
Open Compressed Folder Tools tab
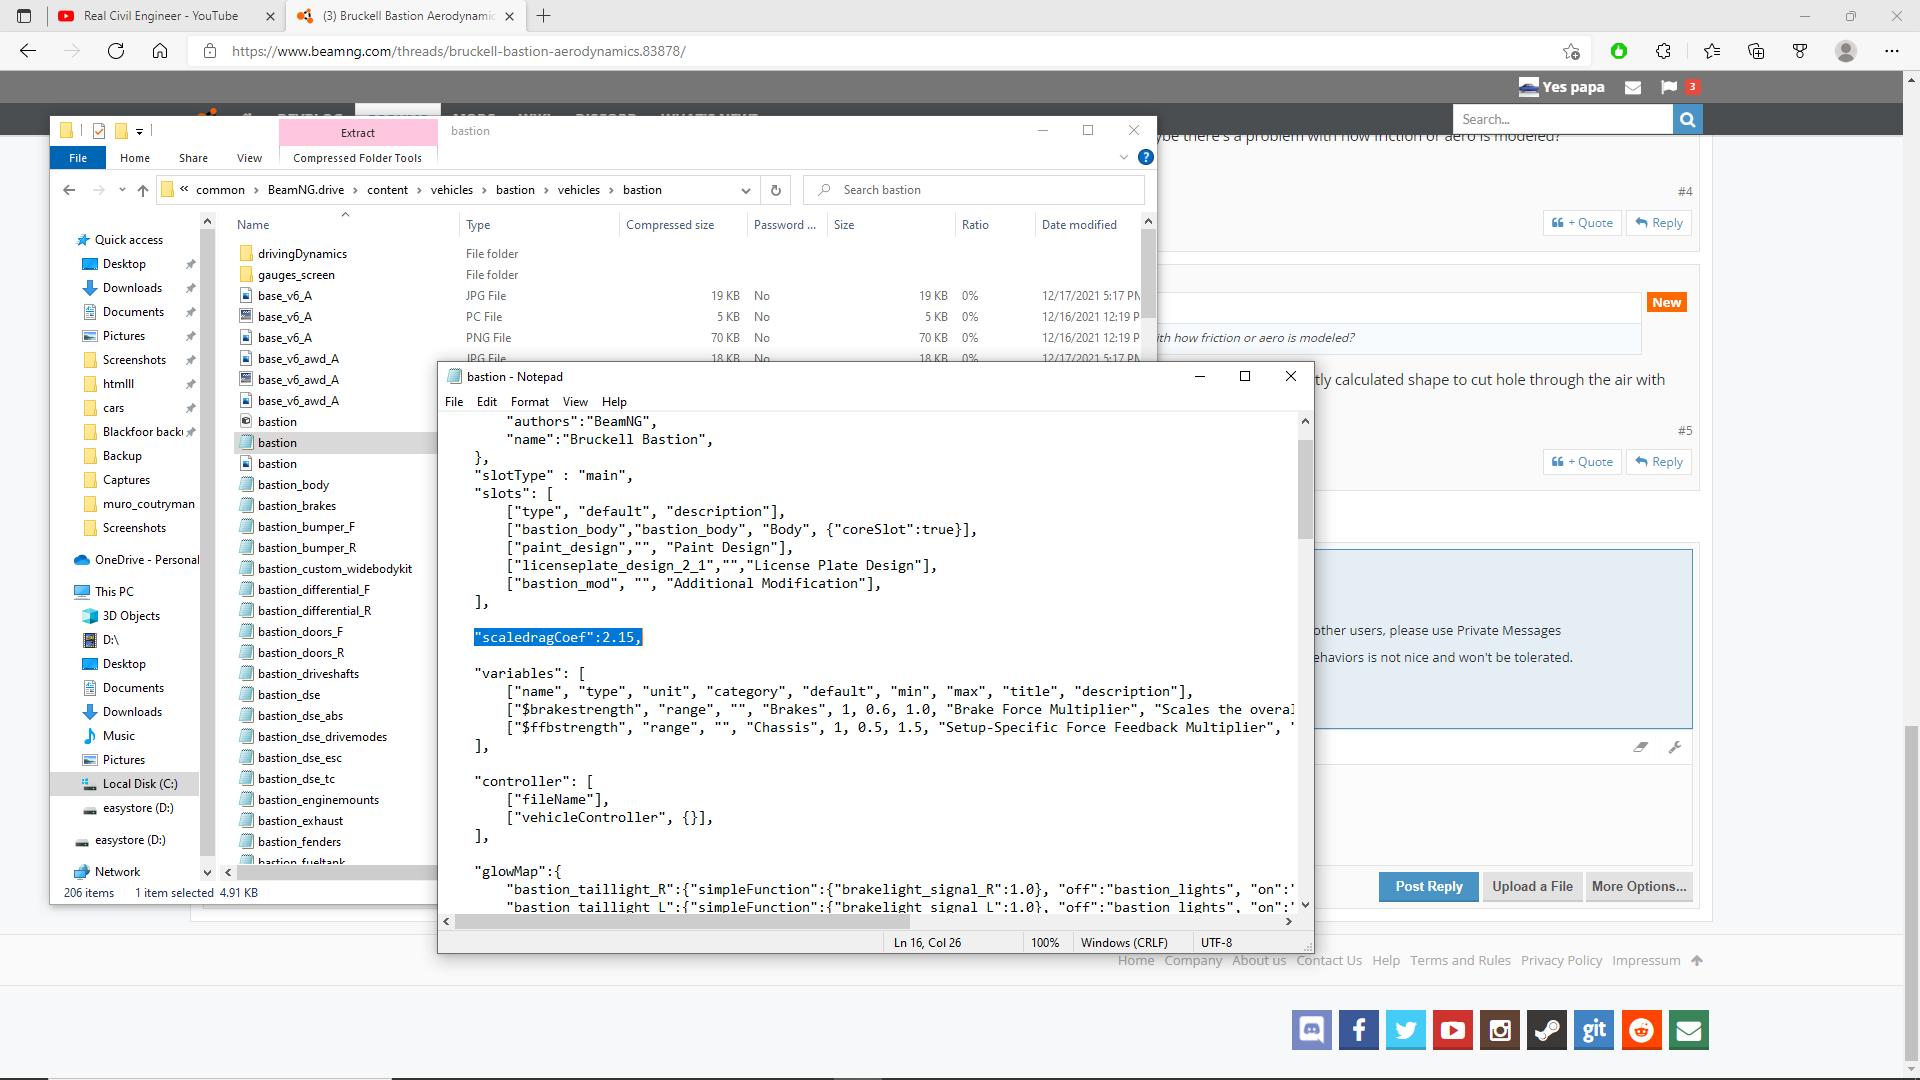pyautogui.click(x=357, y=158)
